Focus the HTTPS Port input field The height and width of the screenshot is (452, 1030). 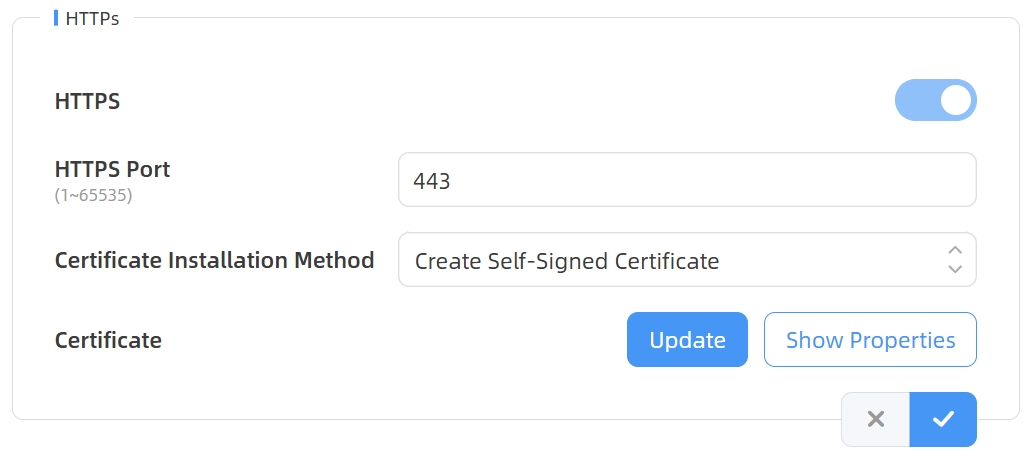click(x=686, y=180)
